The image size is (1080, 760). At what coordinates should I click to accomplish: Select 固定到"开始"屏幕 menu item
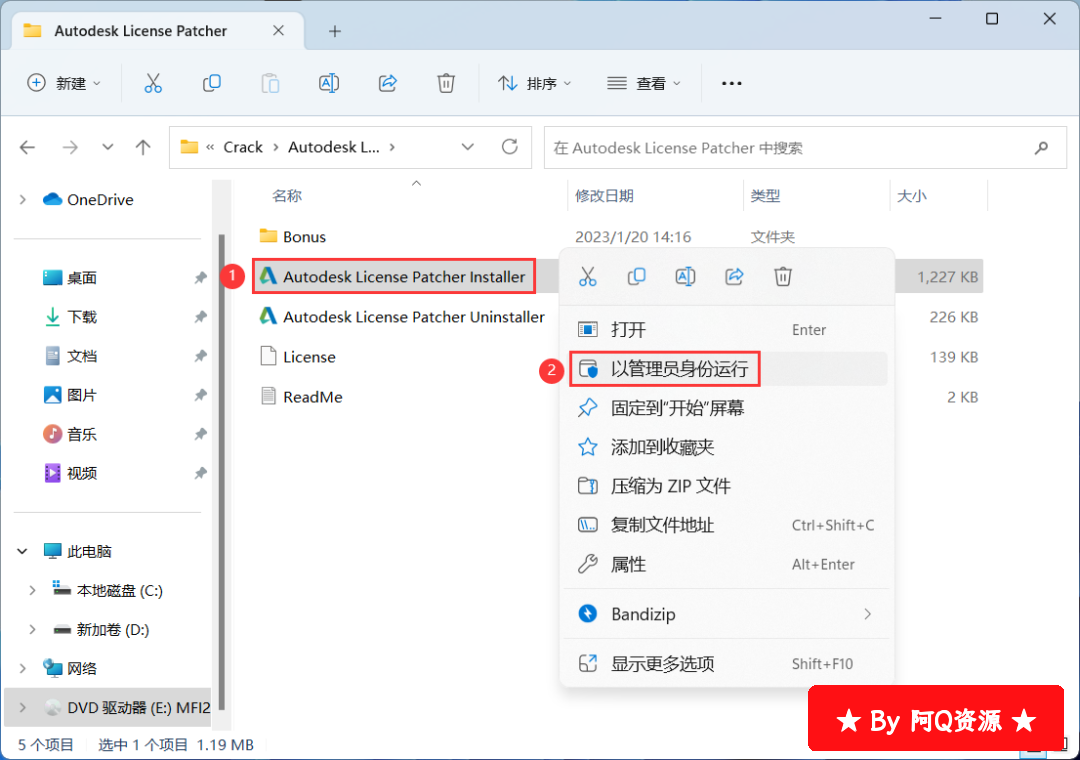pos(726,408)
